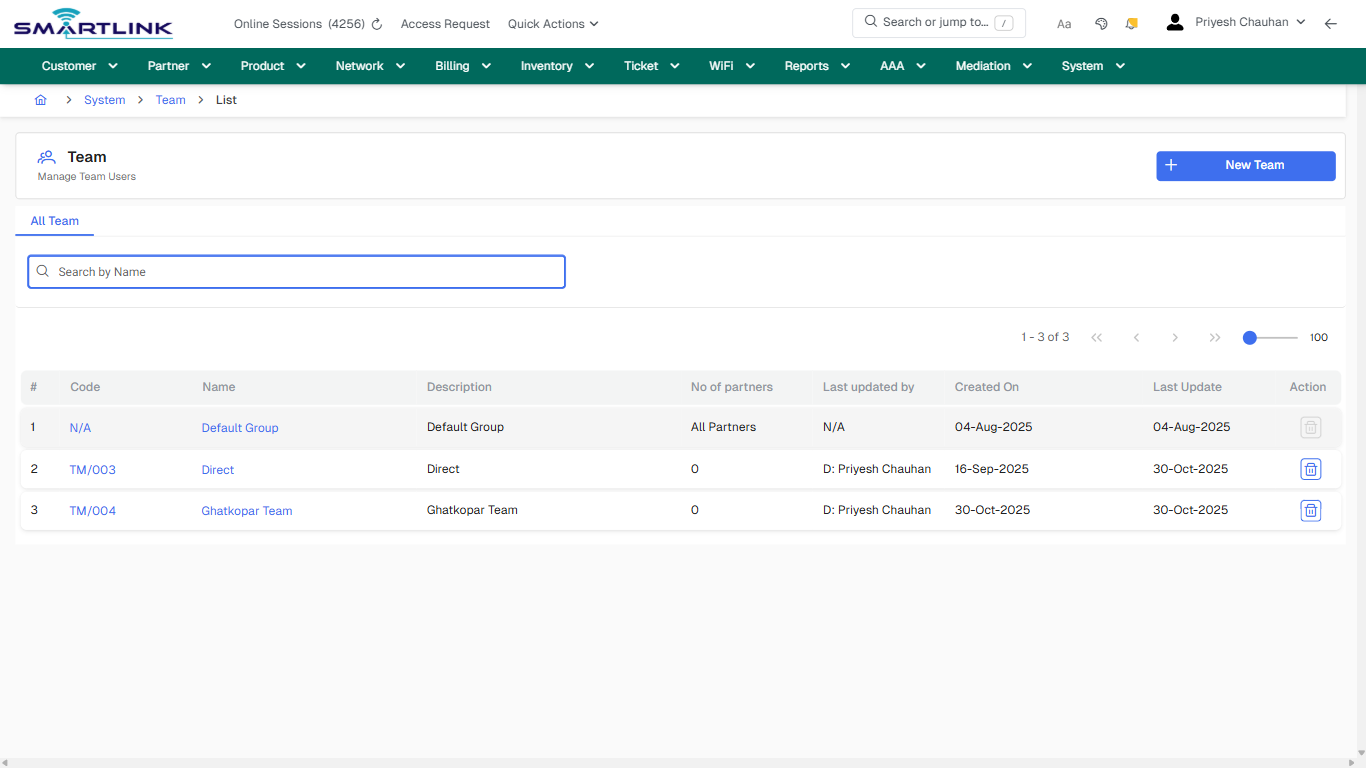Adjust the page size slider
Screen dimensions: 1366x768
1249,337
